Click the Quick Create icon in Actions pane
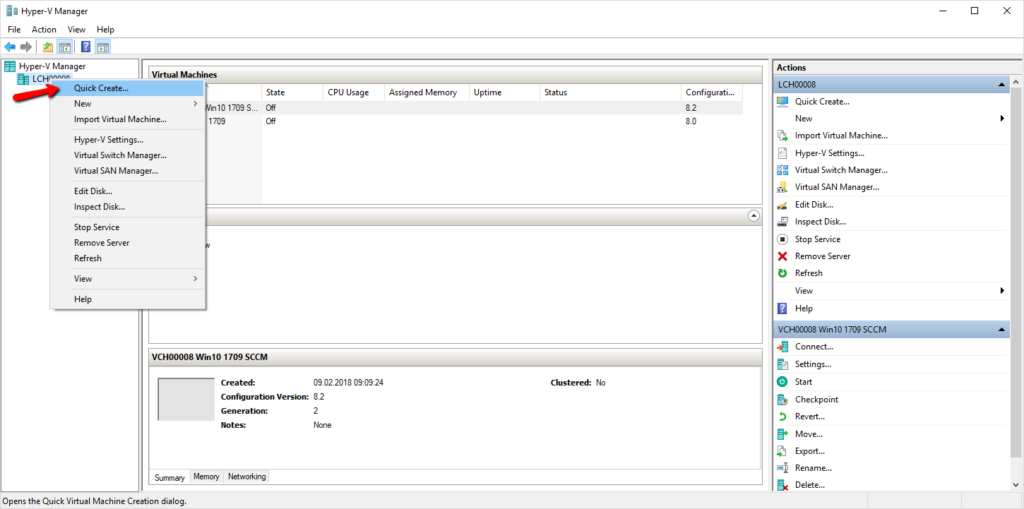This screenshot has width=1024, height=509. (782, 101)
